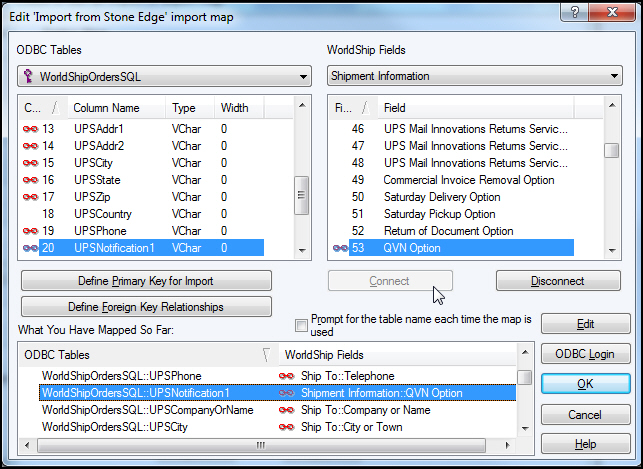
Task: Click the link icon beside field 53 QVN Option
Action: [x=340, y=248]
